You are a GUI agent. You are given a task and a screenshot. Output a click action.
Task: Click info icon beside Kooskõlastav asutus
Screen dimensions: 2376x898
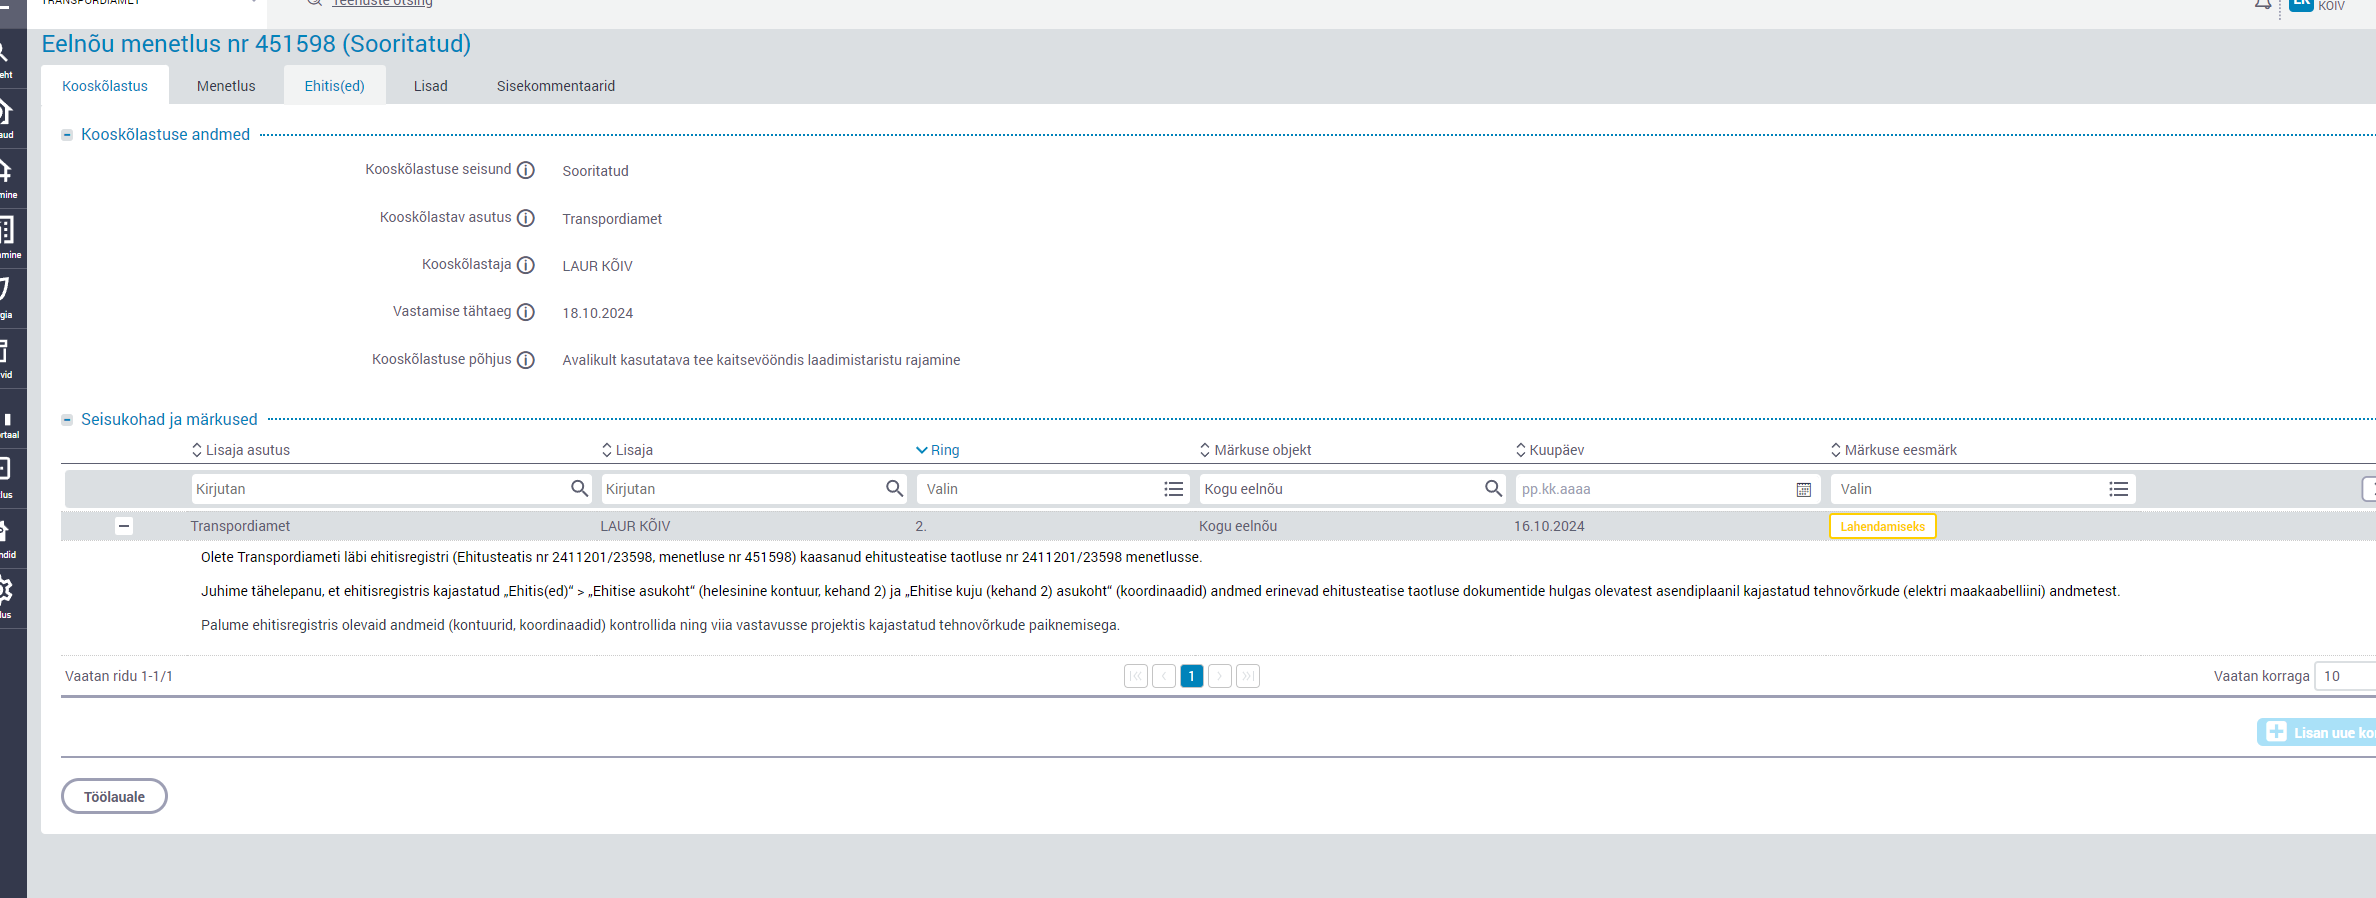(x=525, y=218)
